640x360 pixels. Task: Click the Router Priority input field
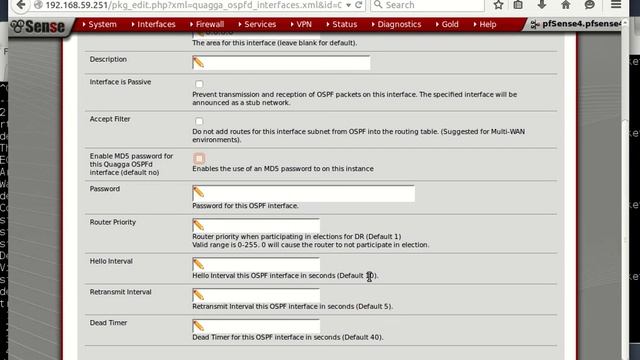256,225
